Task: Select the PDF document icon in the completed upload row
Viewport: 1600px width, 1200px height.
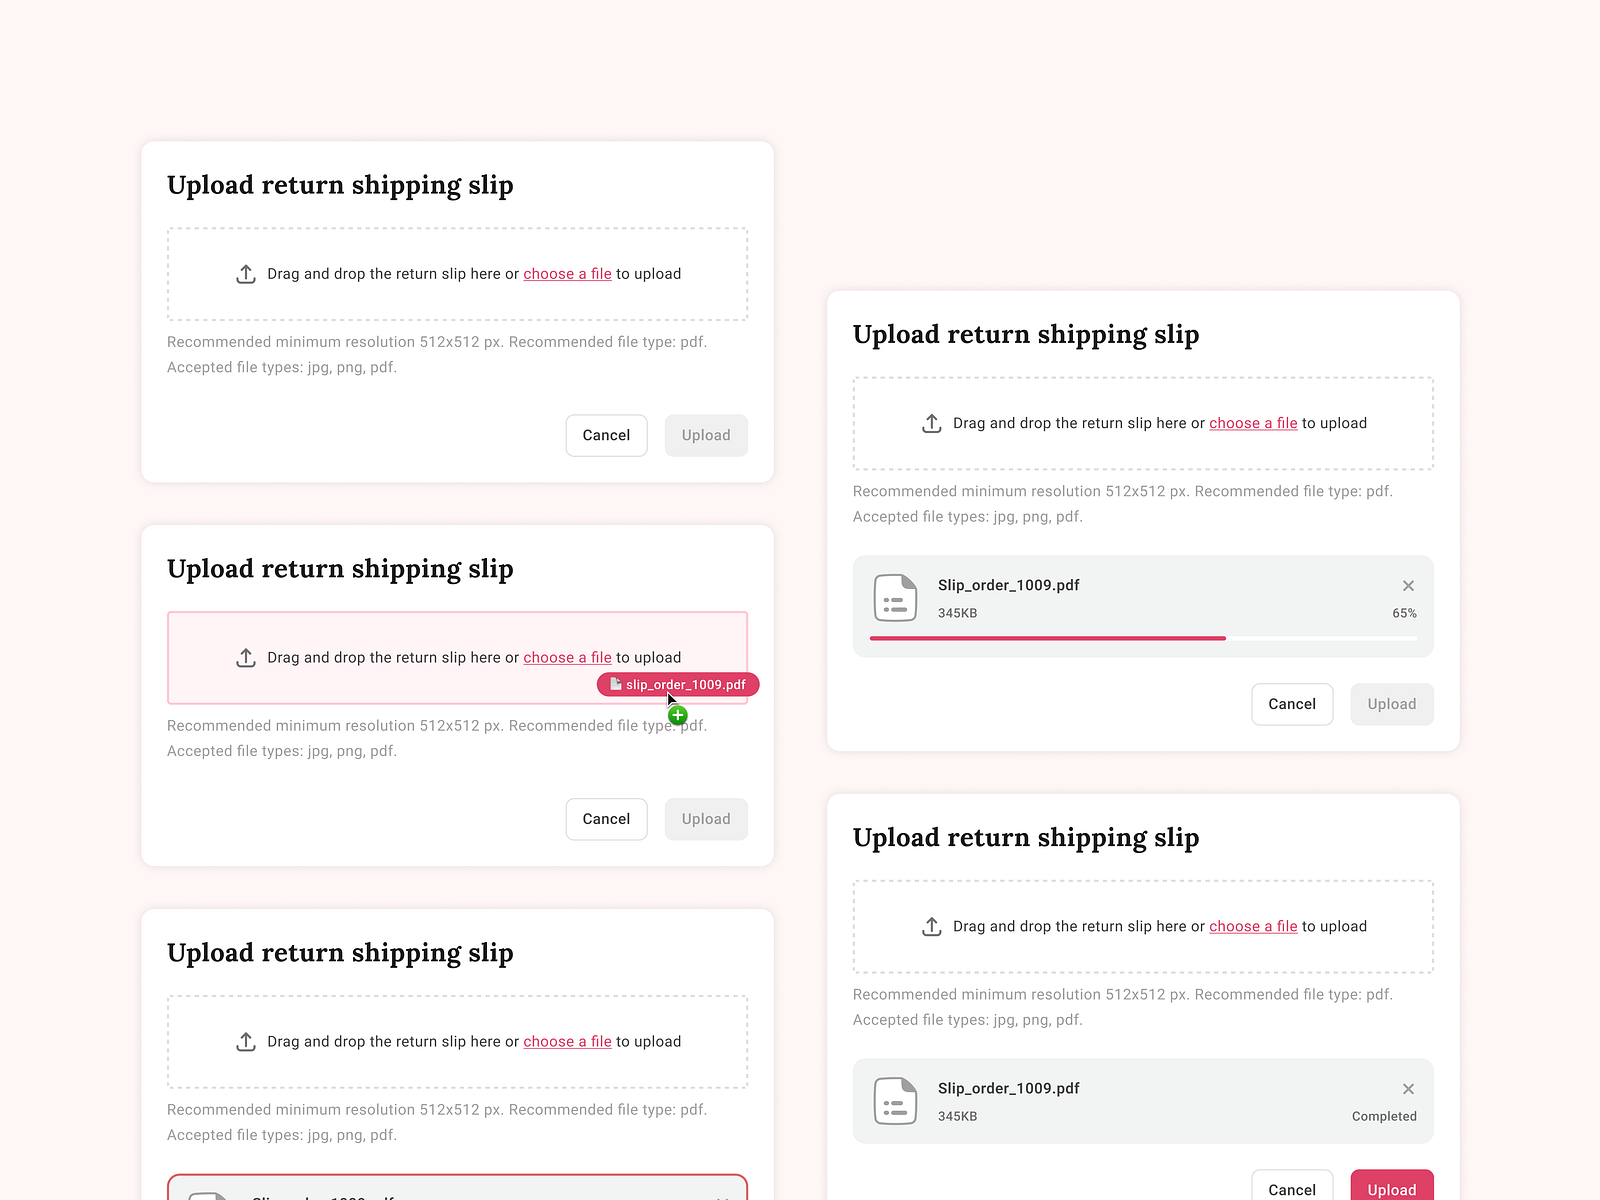Action: (895, 1100)
